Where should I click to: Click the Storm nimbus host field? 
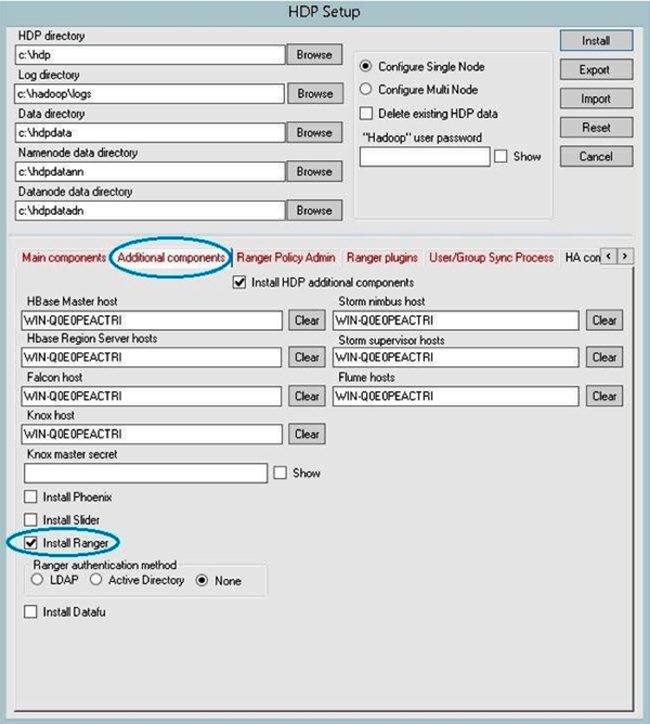point(456,320)
